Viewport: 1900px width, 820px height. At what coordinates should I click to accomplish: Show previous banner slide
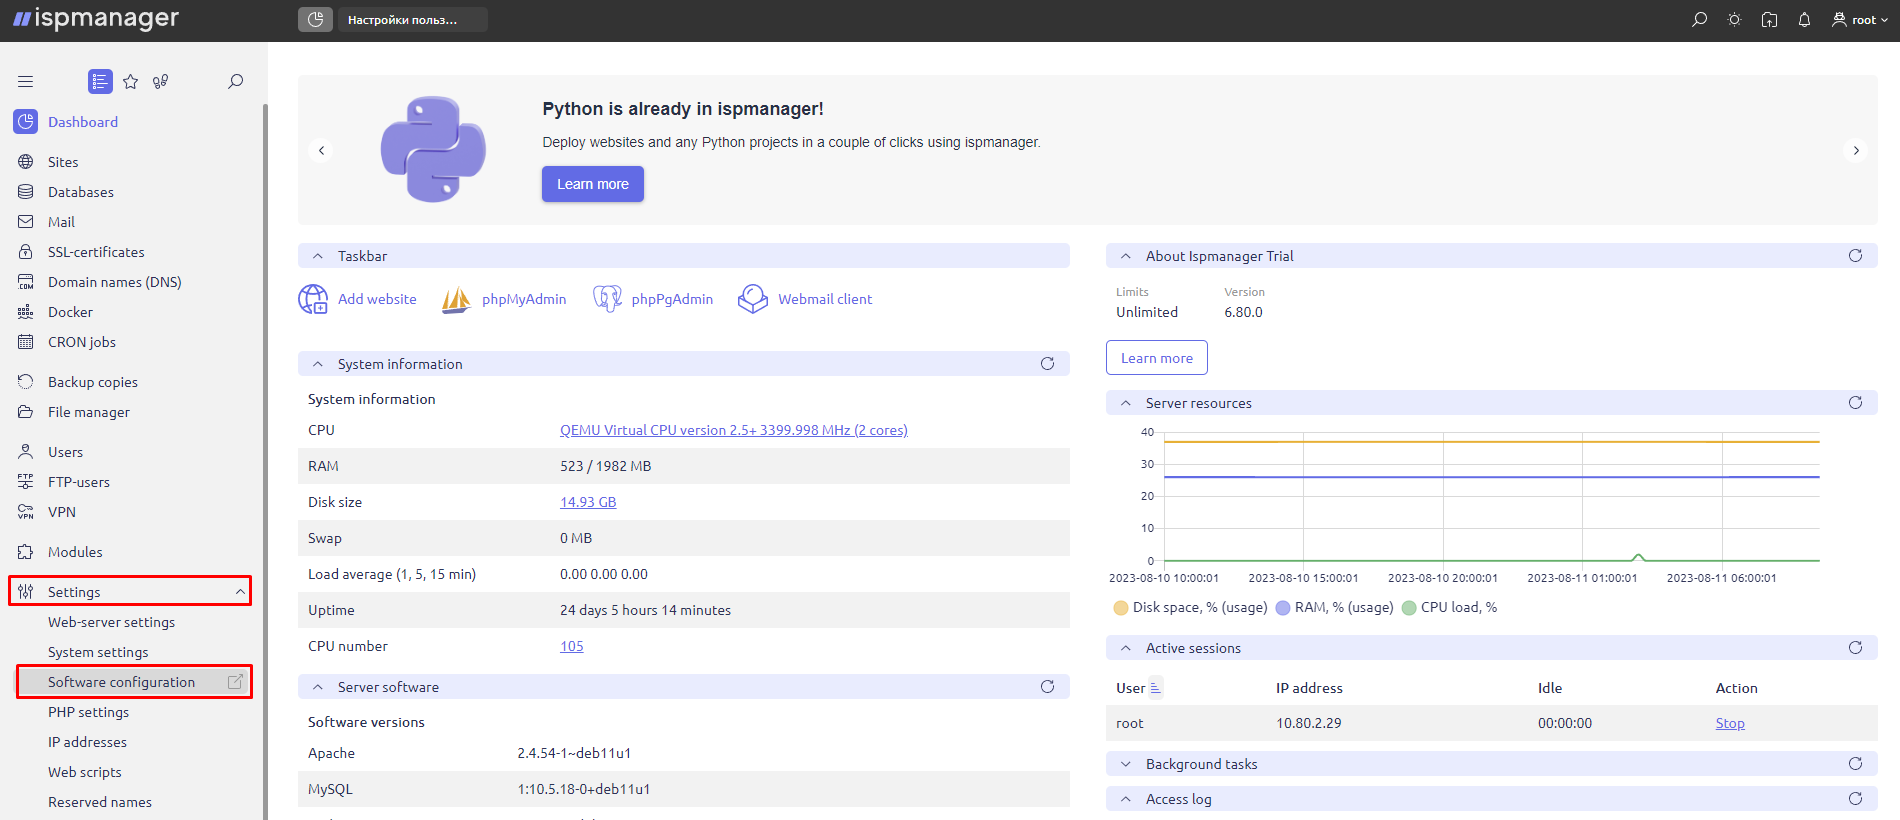tap(321, 150)
